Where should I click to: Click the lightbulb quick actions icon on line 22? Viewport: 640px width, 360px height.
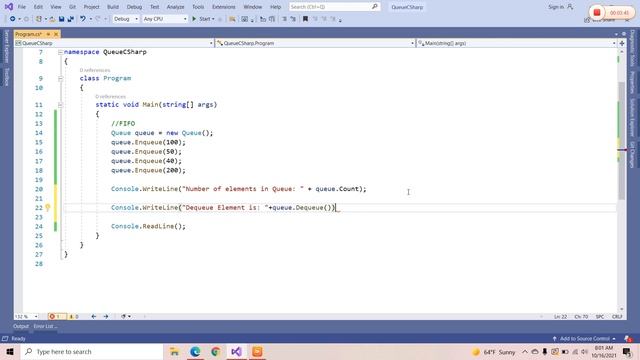pyautogui.click(x=47, y=207)
